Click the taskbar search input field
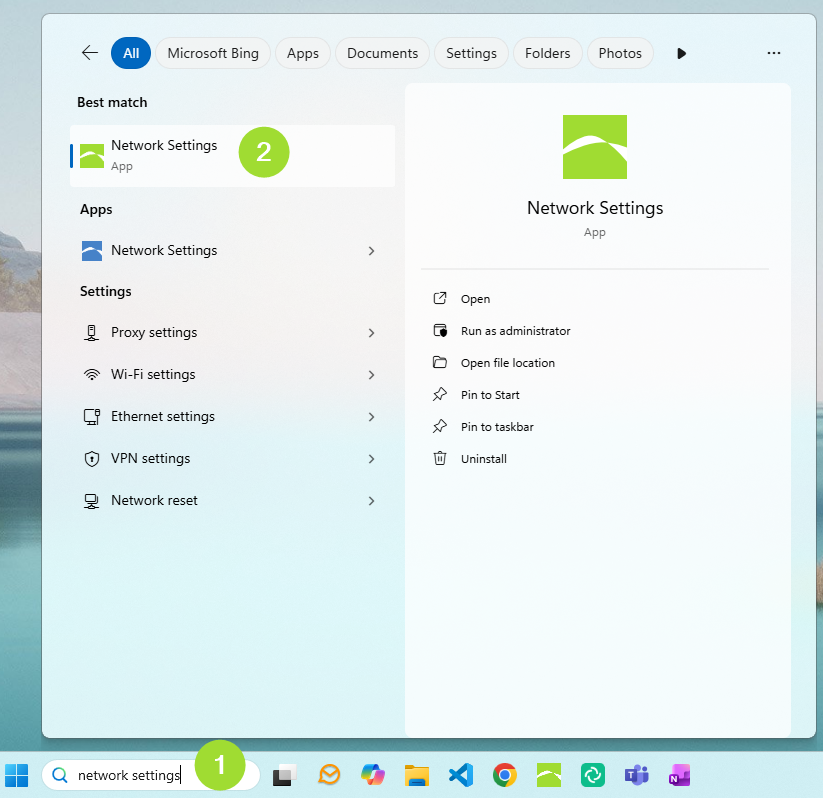 click(x=128, y=775)
